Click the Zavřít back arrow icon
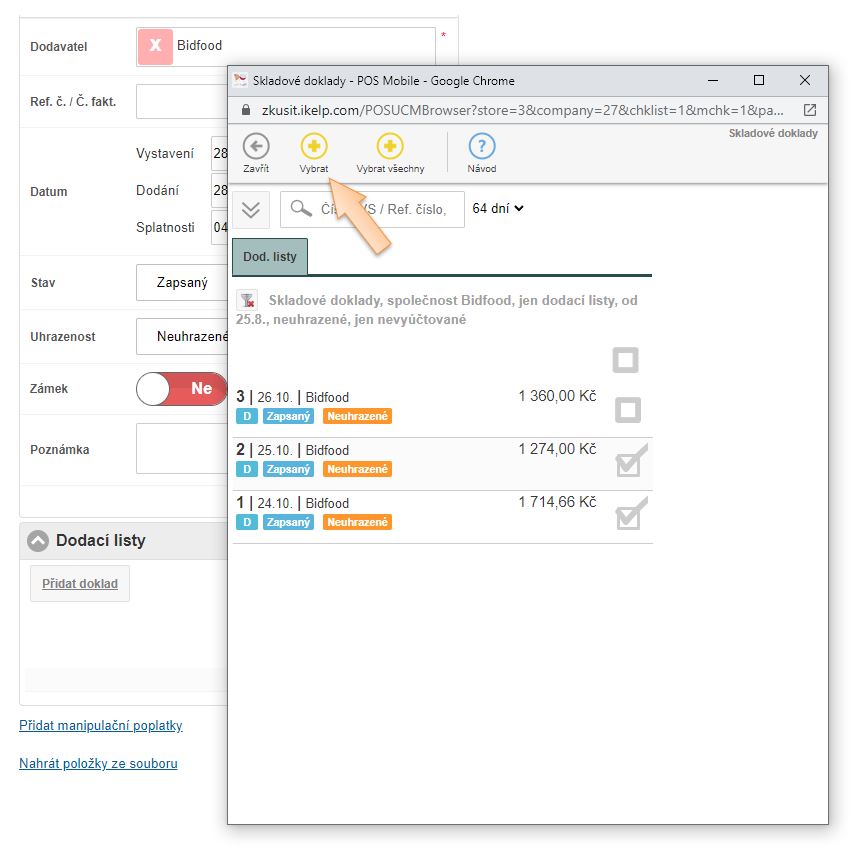The height and width of the screenshot is (847, 863). click(x=256, y=147)
